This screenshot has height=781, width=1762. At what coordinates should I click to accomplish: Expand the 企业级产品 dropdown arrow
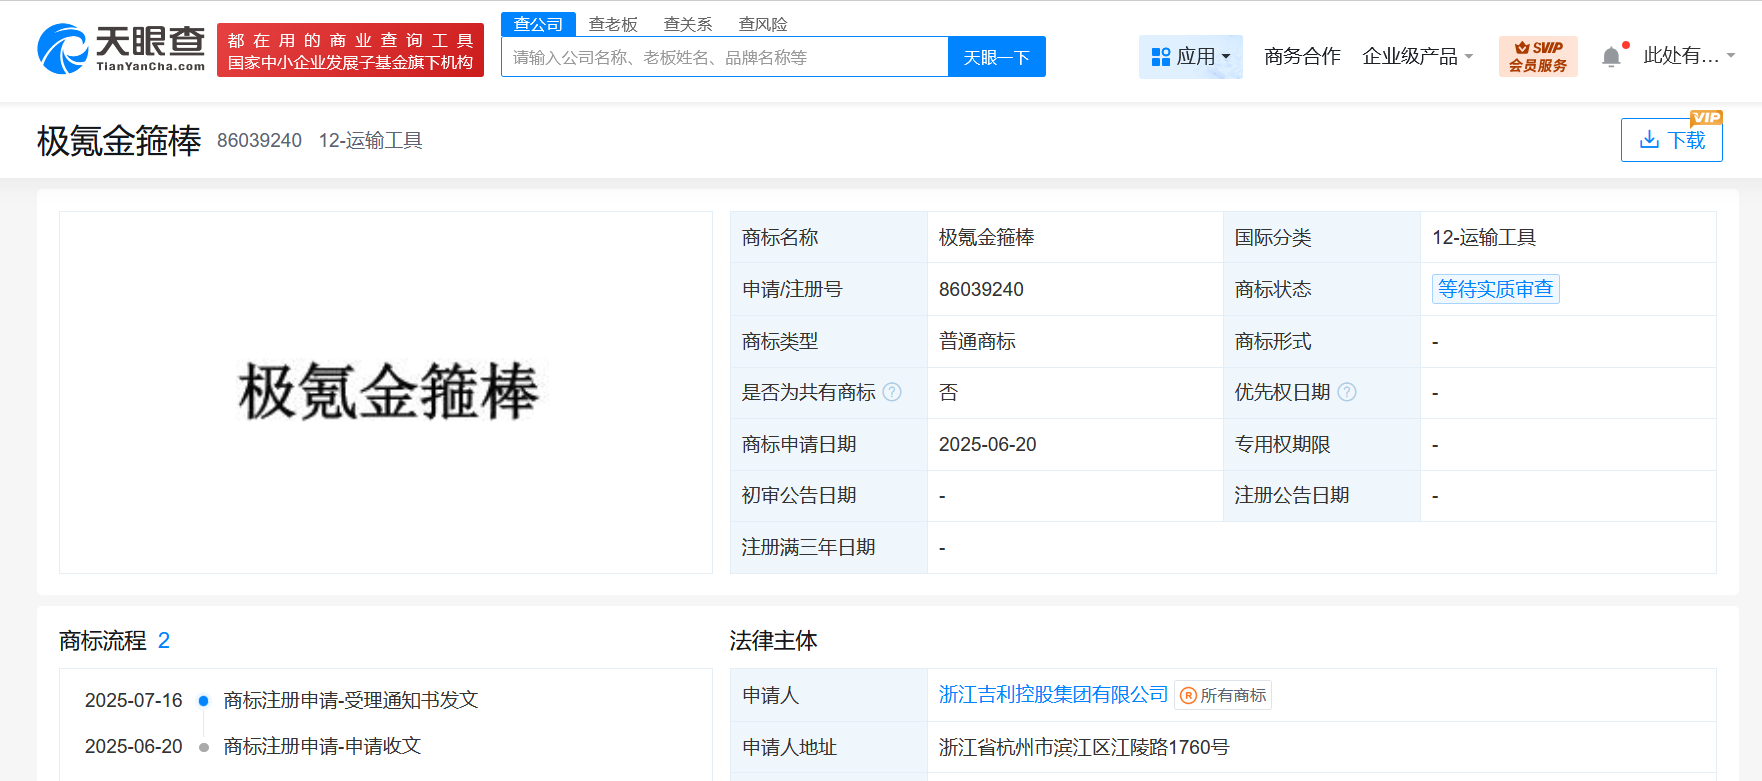[1469, 57]
